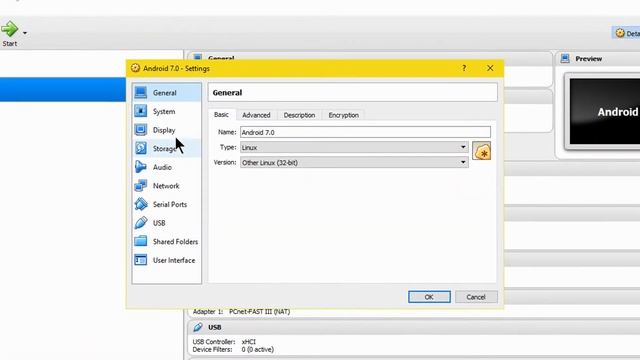This screenshot has width=640, height=360.
Task: Switch to the Description tab
Action: (x=299, y=115)
